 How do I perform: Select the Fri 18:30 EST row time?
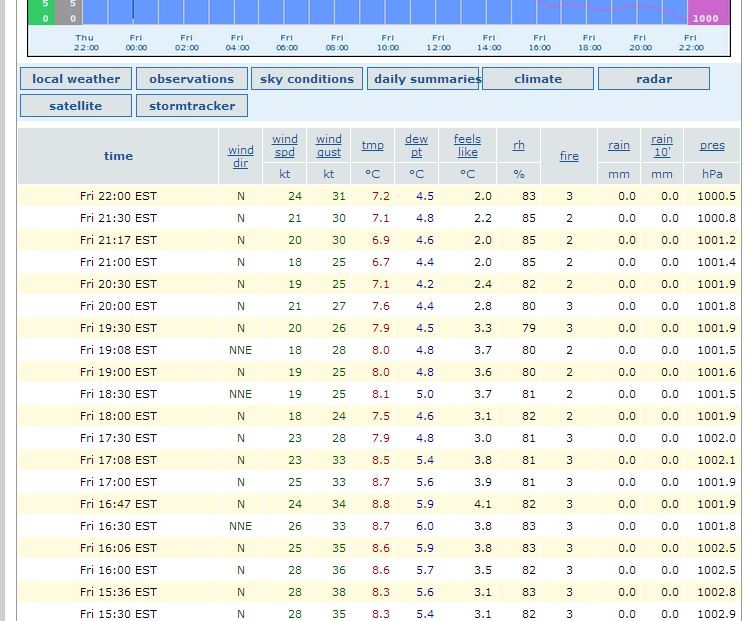coord(118,394)
